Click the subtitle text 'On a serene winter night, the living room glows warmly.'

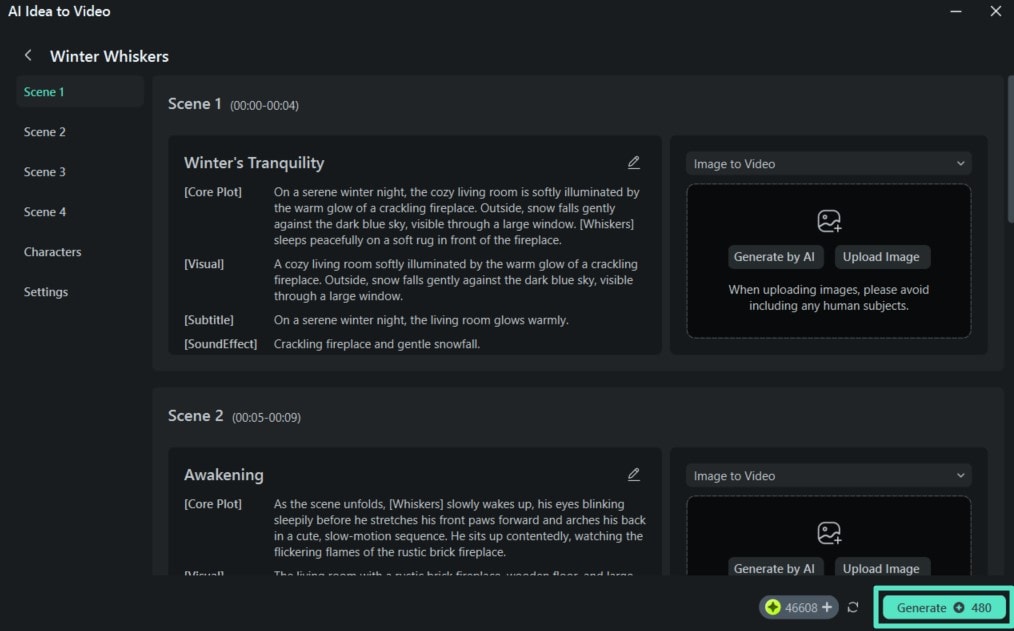tap(421, 320)
